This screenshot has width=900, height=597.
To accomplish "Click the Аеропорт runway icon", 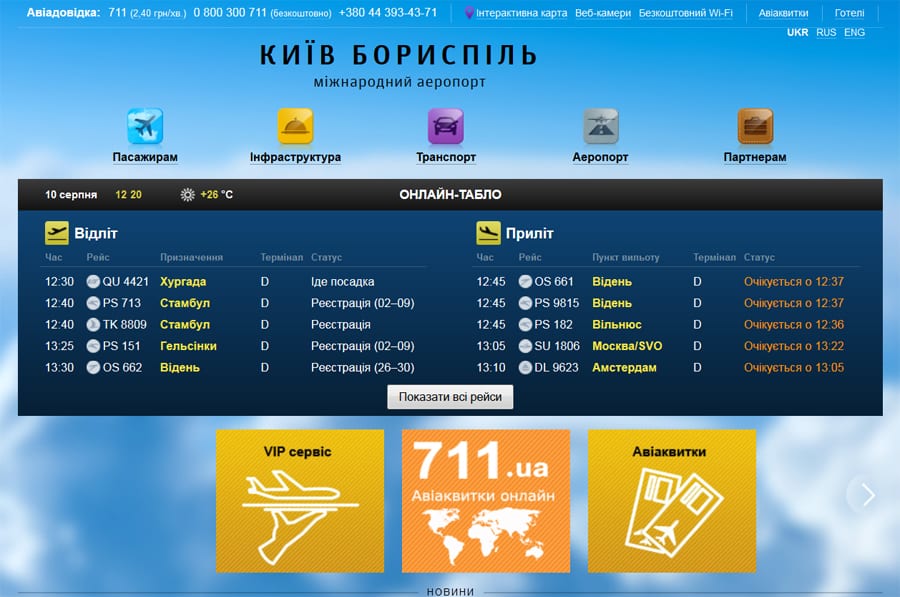I will coord(600,127).
